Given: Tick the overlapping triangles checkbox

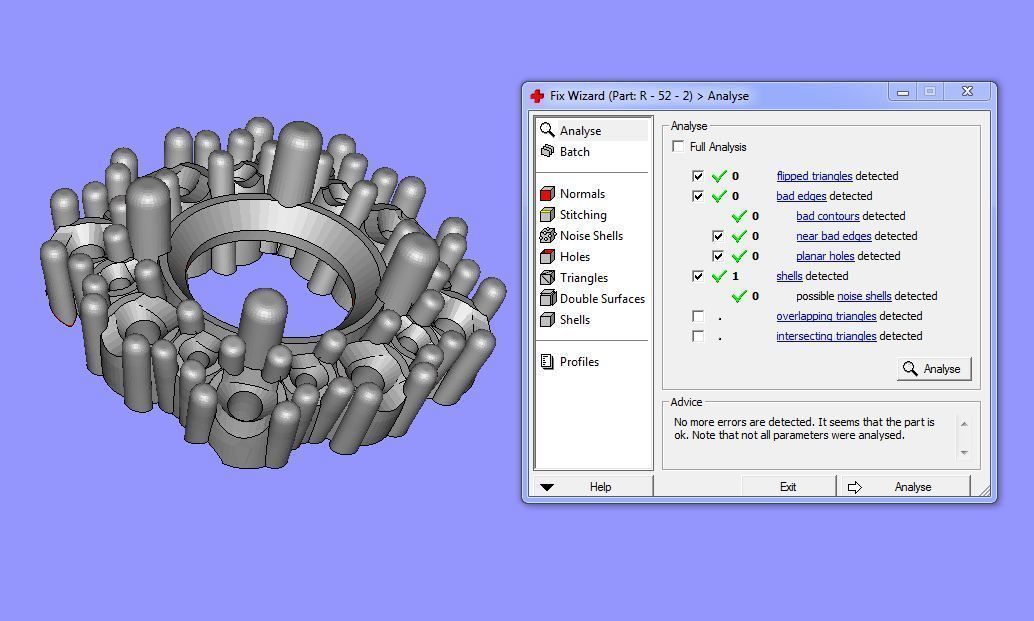Looking at the screenshot, I should [698, 316].
